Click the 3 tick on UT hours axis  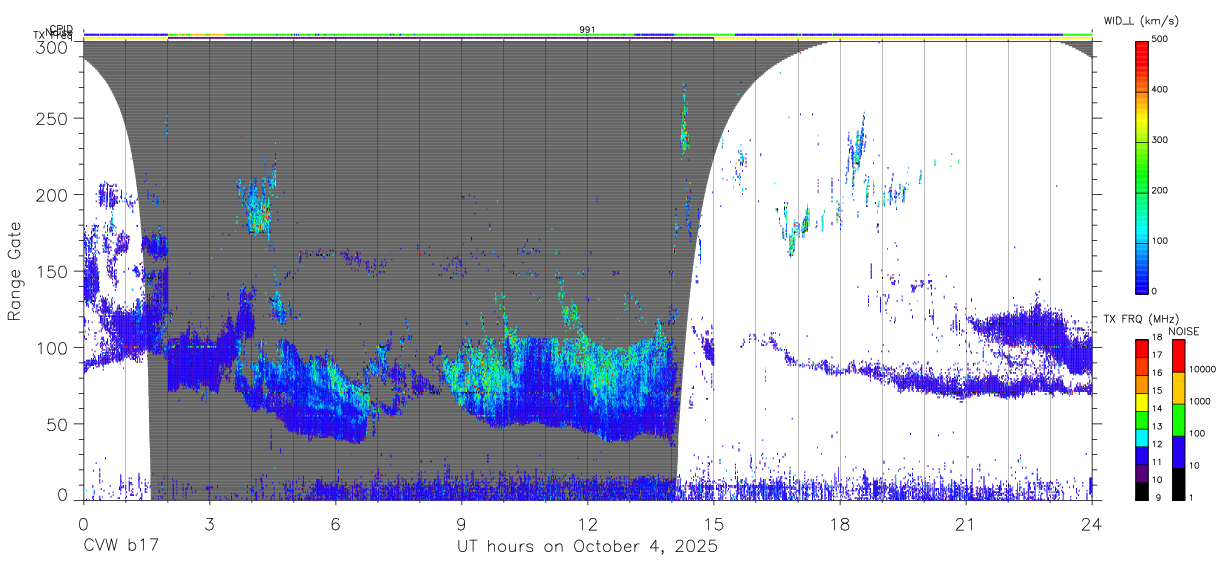pos(209,524)
